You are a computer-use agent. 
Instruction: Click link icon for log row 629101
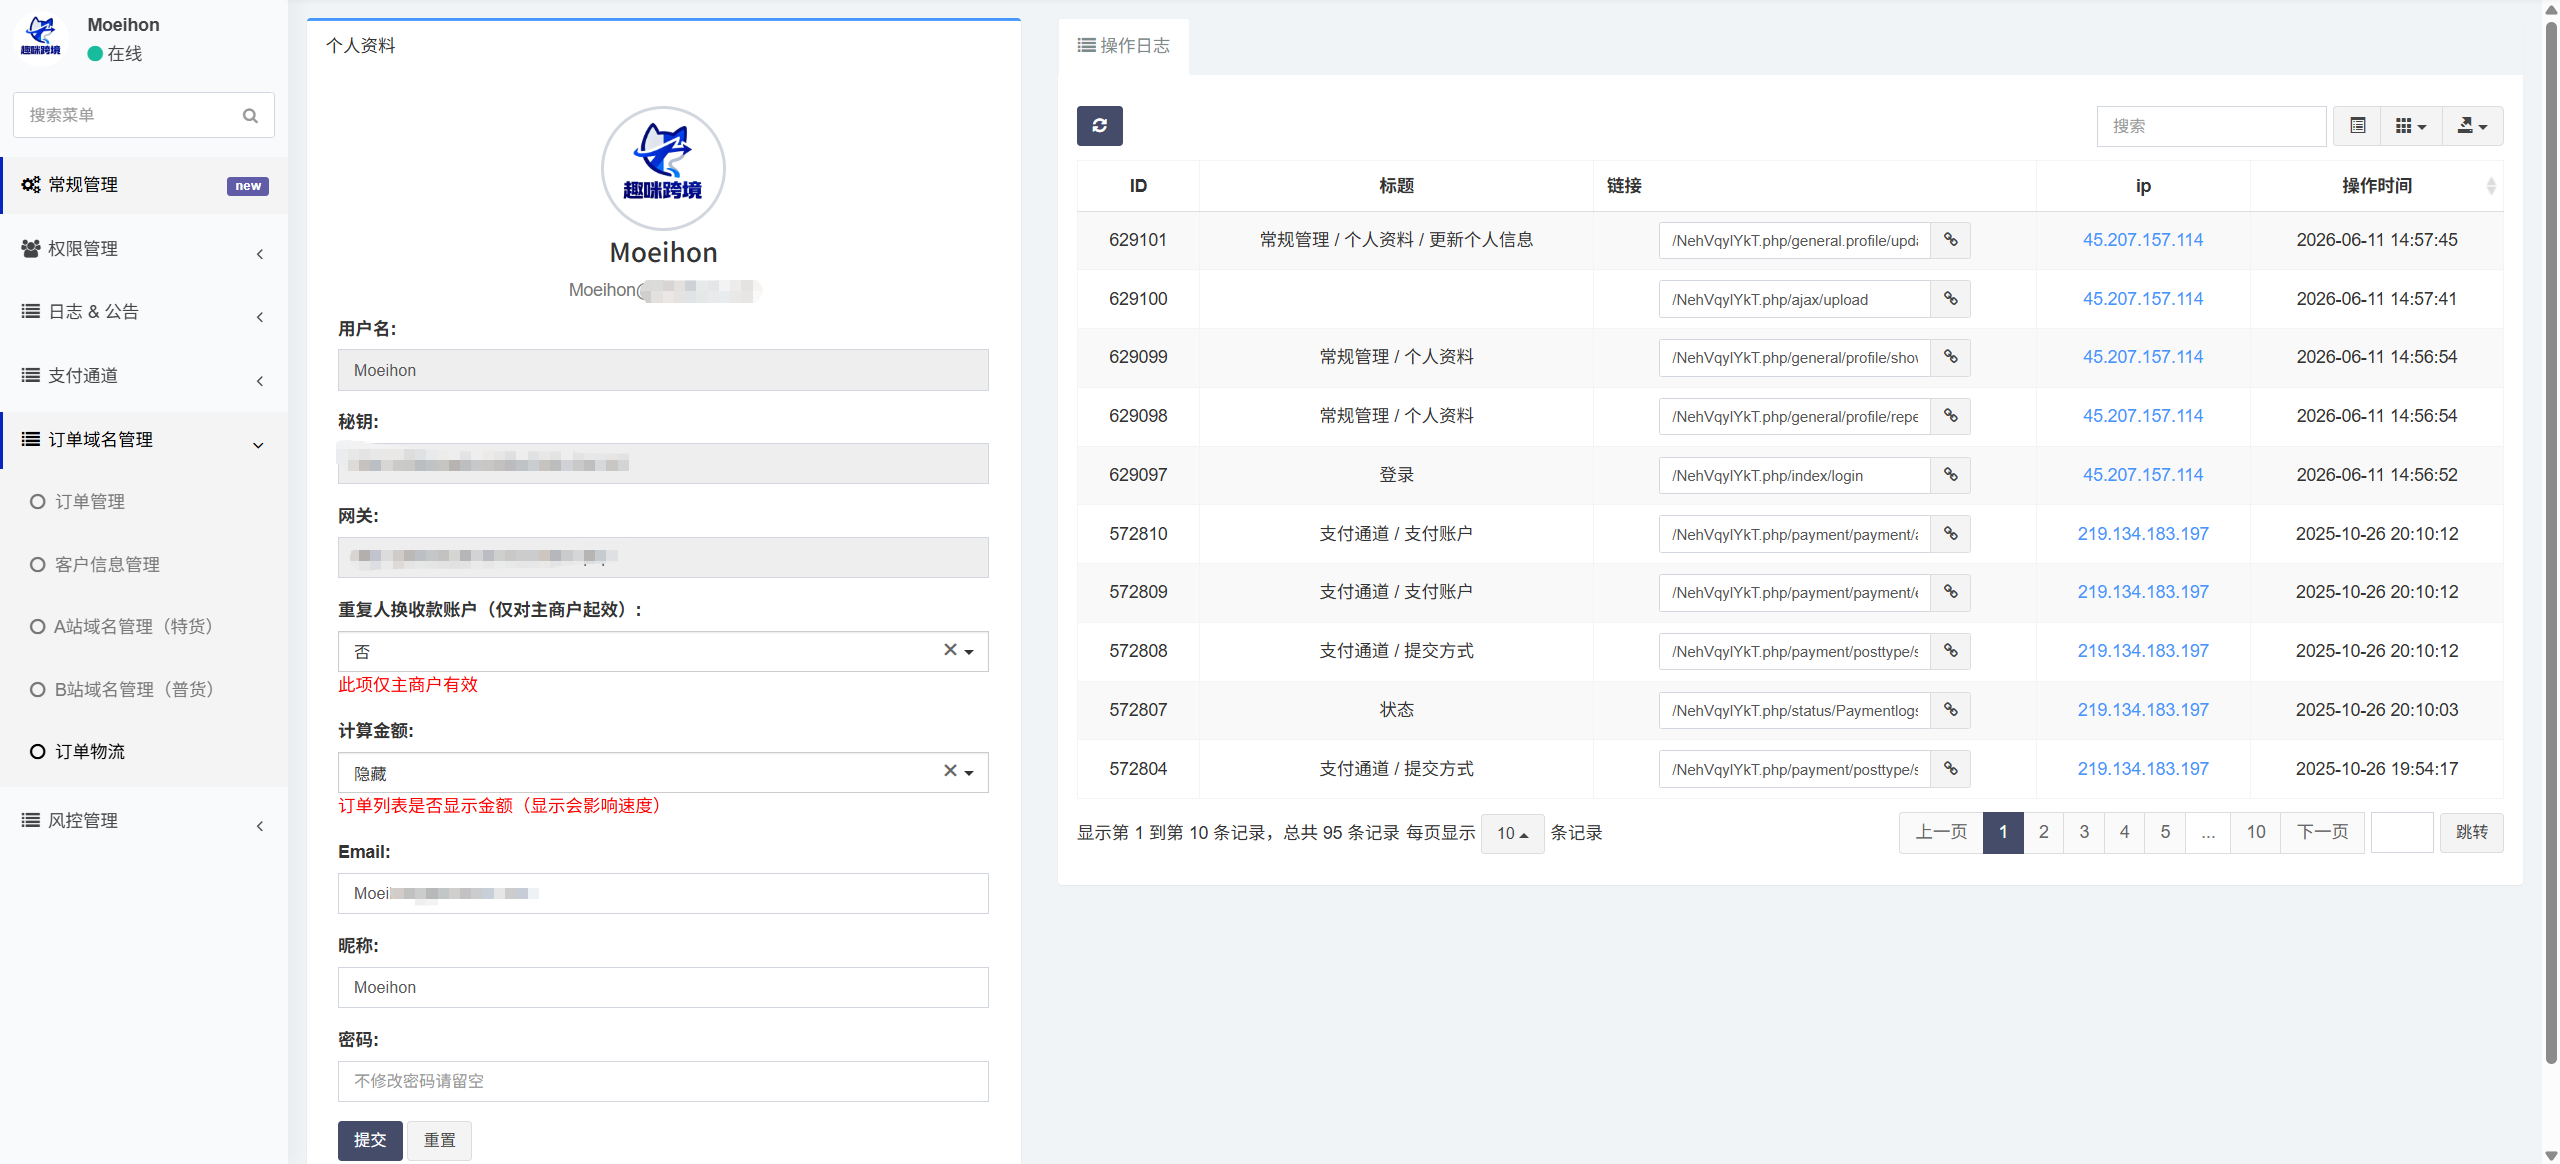pyautogui.click(x=1950, y=240)
